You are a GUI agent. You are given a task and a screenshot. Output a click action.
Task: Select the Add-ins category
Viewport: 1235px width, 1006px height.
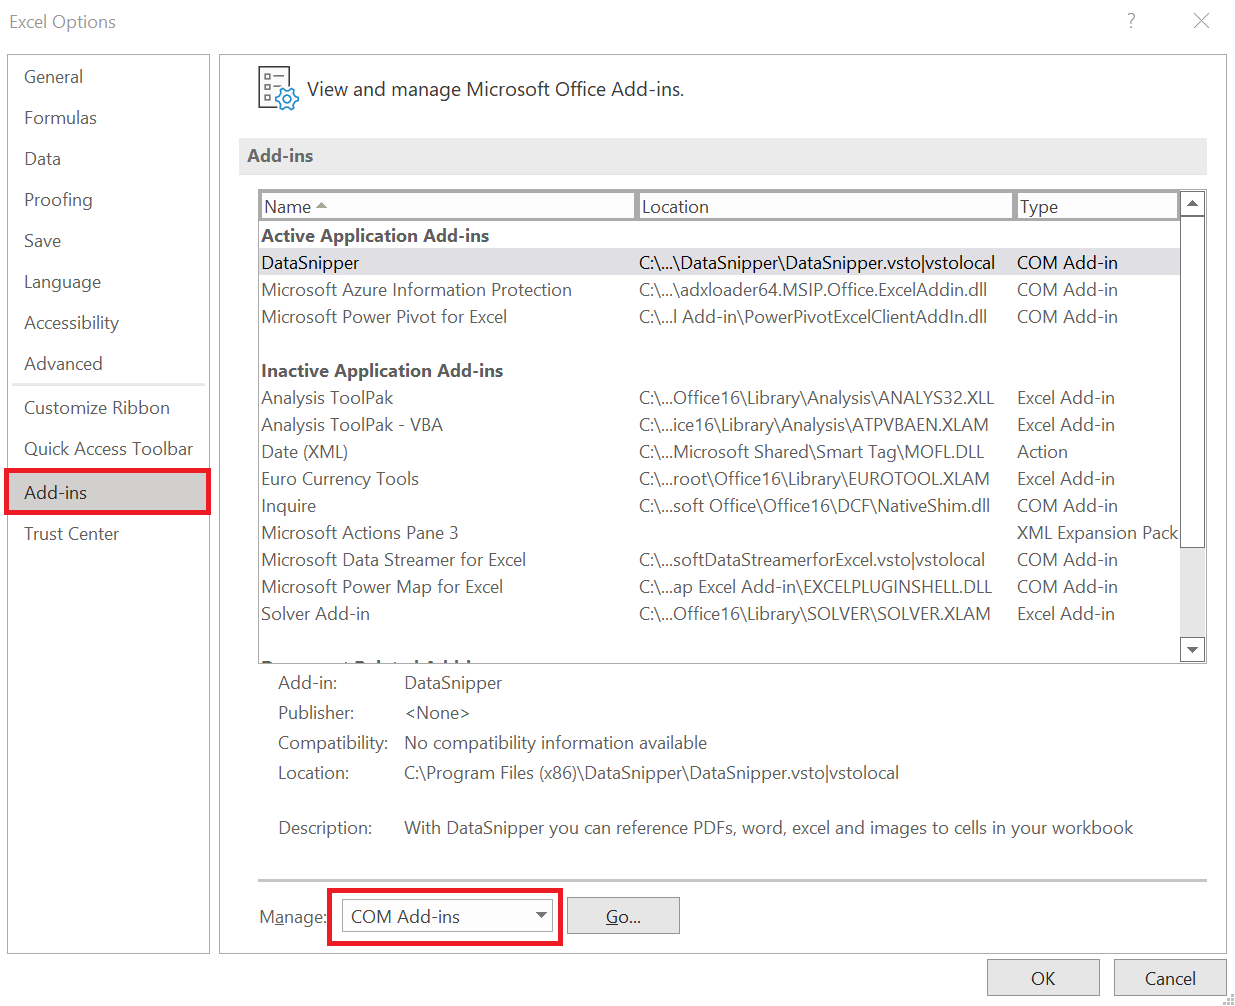tap(108, 492)
